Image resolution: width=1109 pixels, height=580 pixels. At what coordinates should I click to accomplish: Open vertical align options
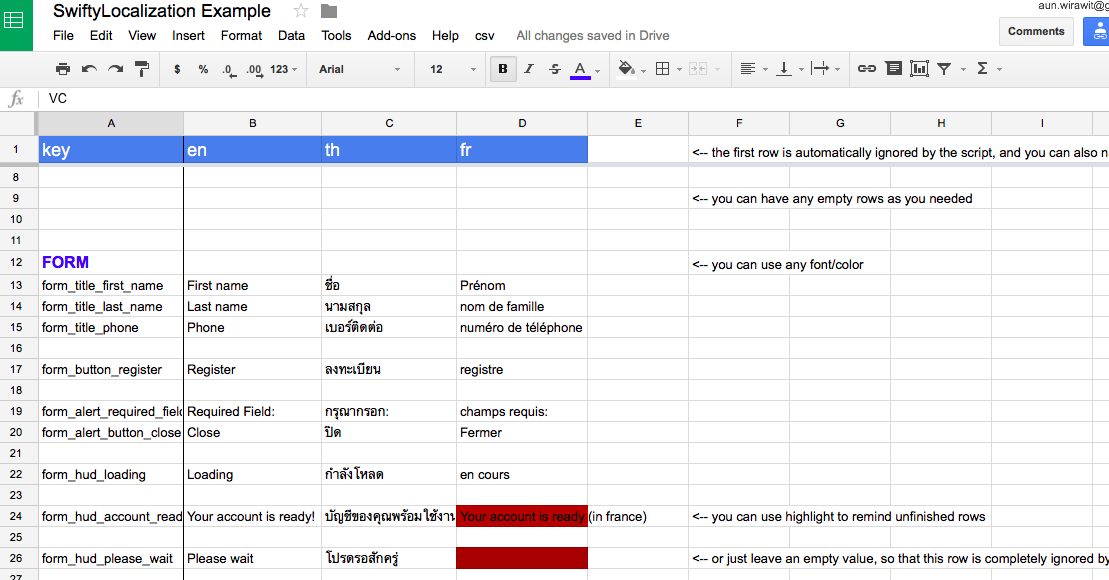[x=784, y=69]
